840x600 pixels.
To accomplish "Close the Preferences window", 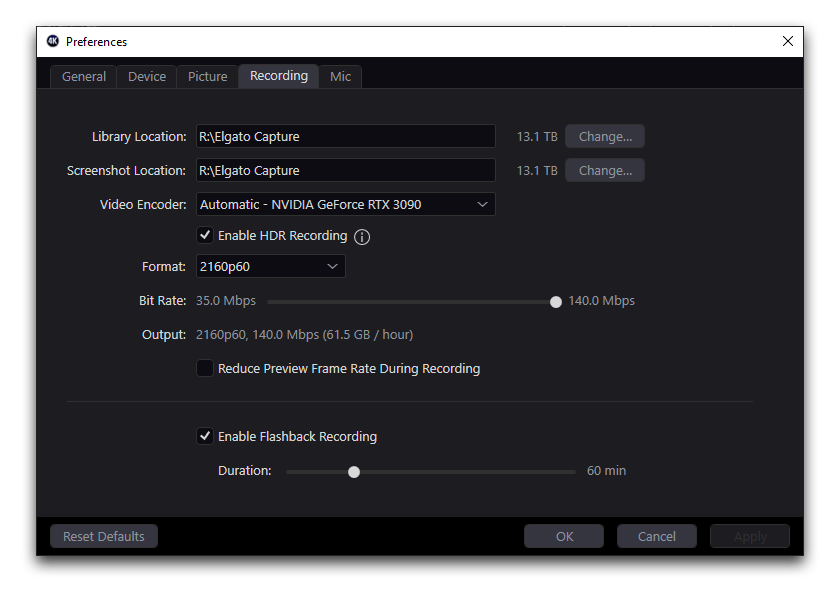I will click(x=788, y=41).
